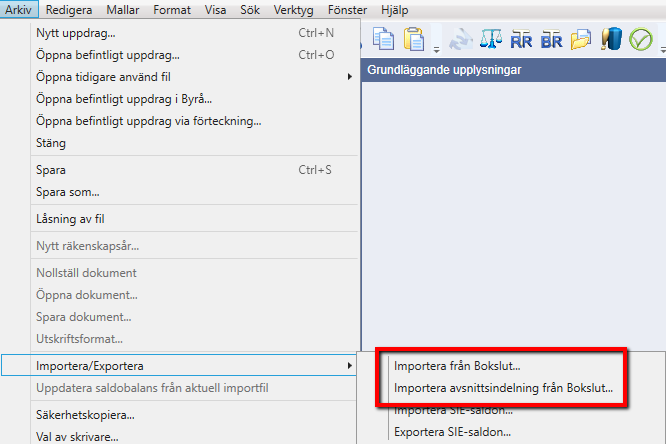Select Nytt uppdrag... menu entry
666x444 pixels.
[195, 33]
